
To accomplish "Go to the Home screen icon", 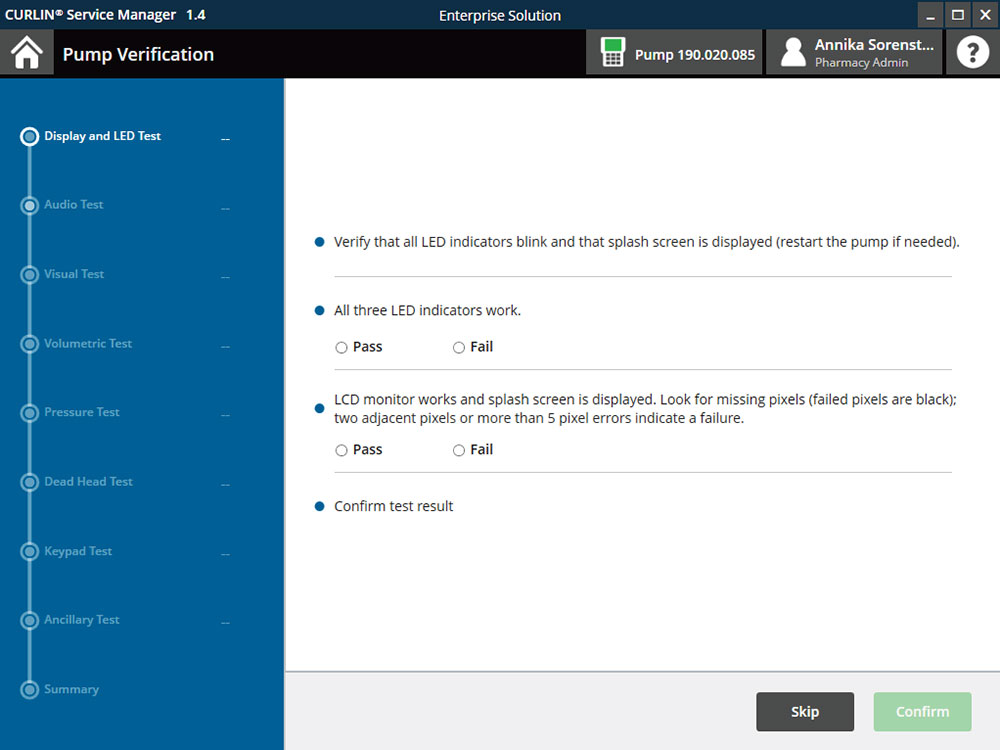I will (x=27, y=53).
